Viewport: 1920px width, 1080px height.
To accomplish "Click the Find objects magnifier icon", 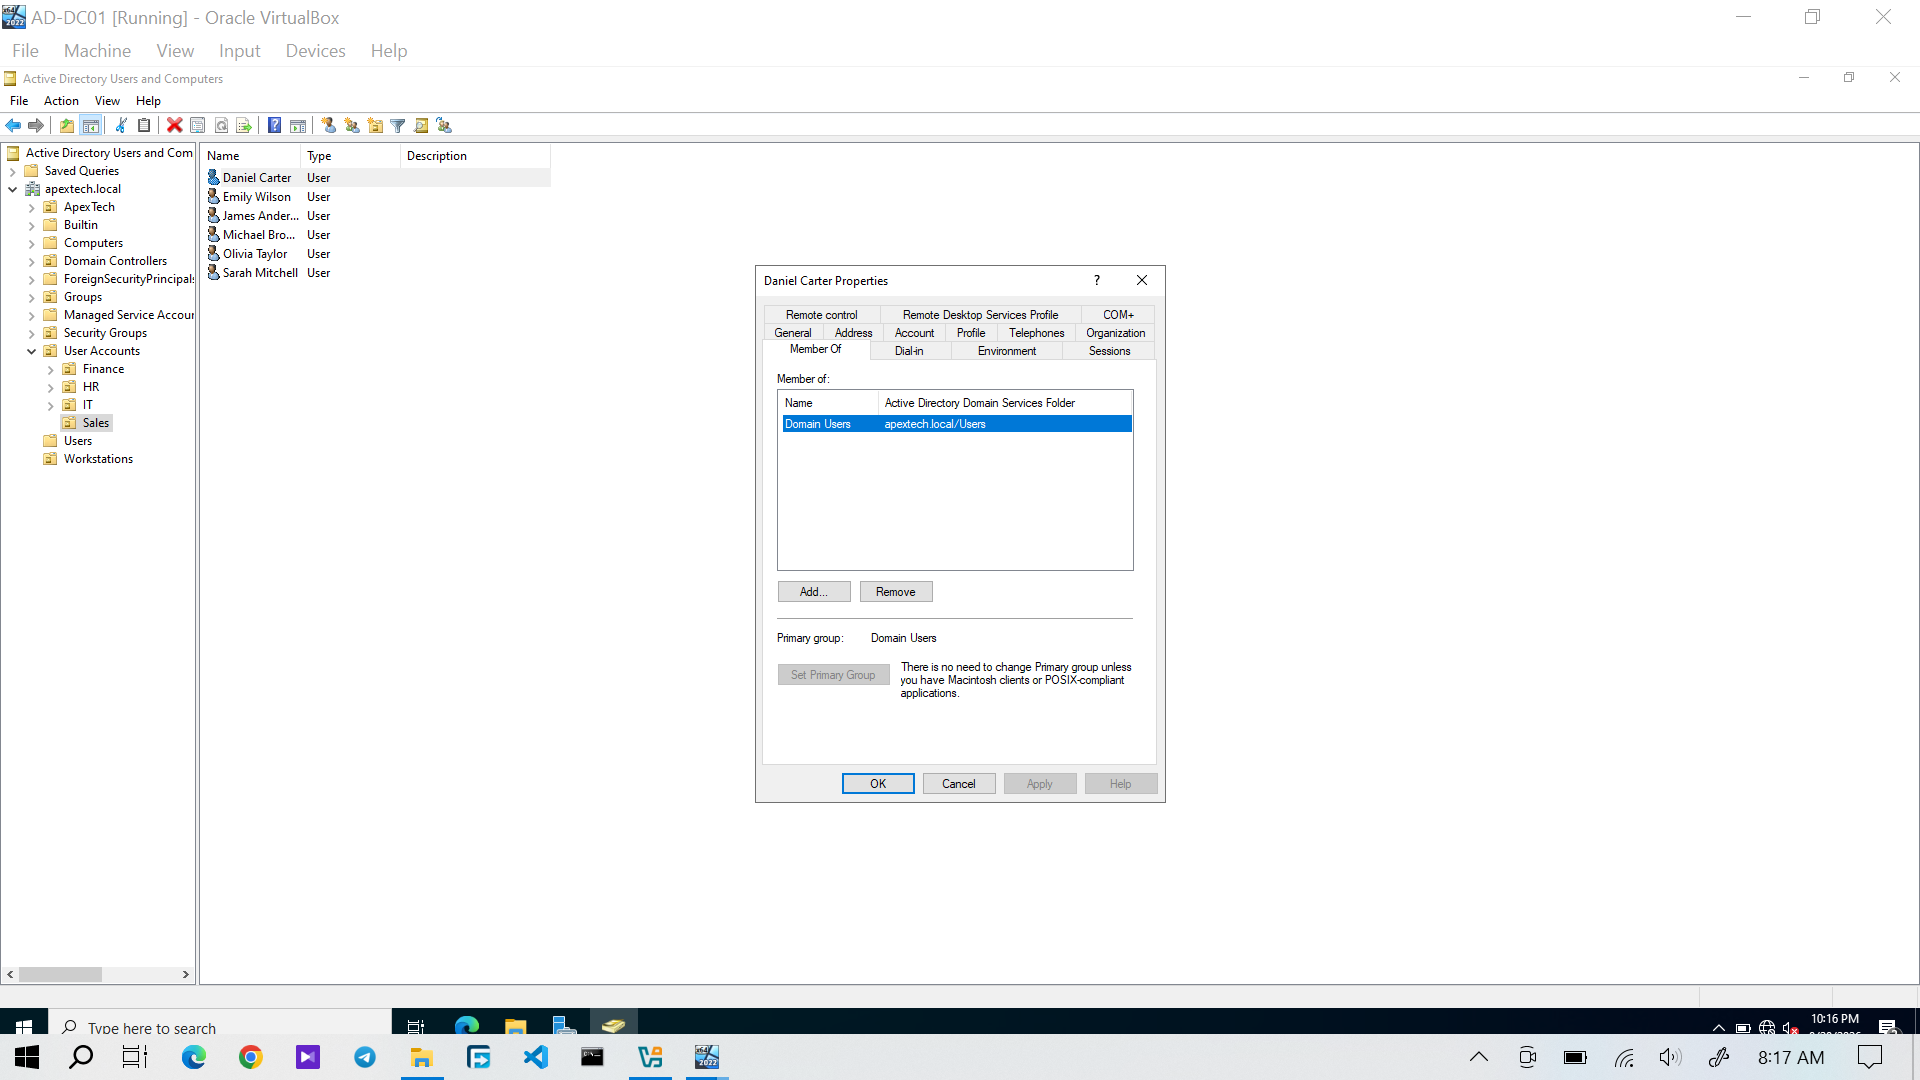I will point(421,125).
